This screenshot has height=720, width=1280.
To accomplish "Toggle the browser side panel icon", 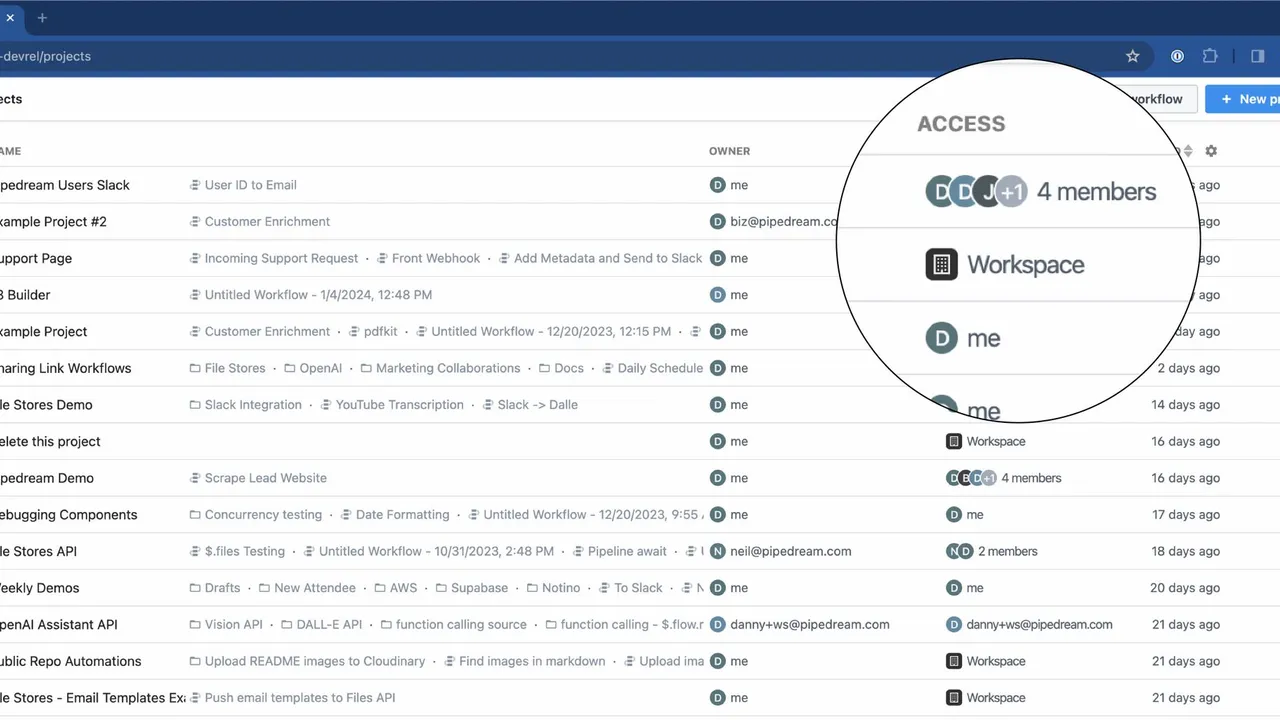I will click(x=1257, y=56).
